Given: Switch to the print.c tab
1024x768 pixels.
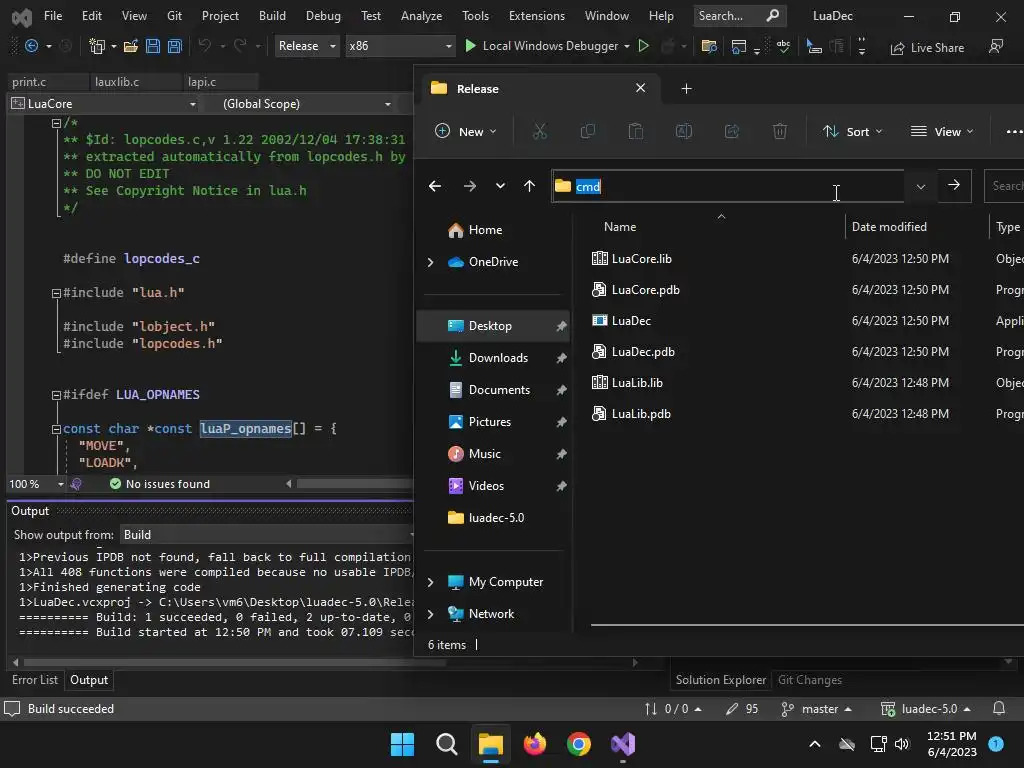Looking at the screenshot, I should pyautogui.click(x=29, y=82).
